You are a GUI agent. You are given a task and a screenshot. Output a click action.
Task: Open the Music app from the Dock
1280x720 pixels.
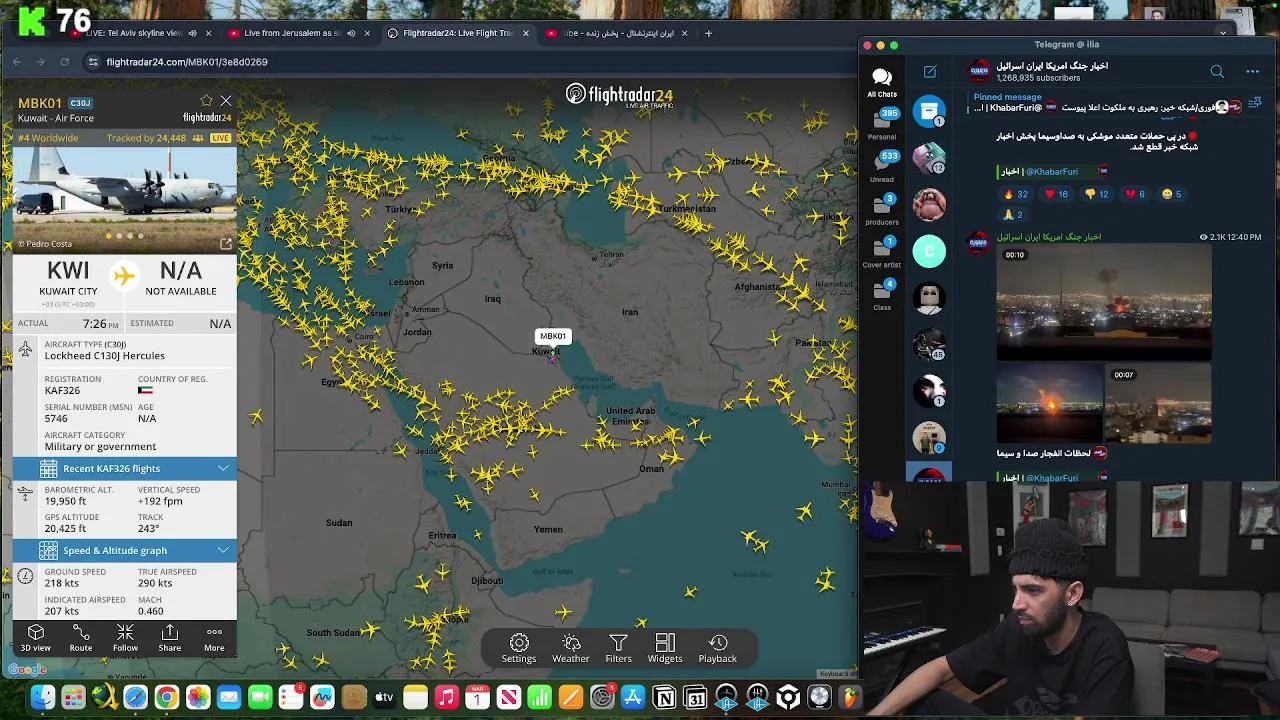(447, 698)
